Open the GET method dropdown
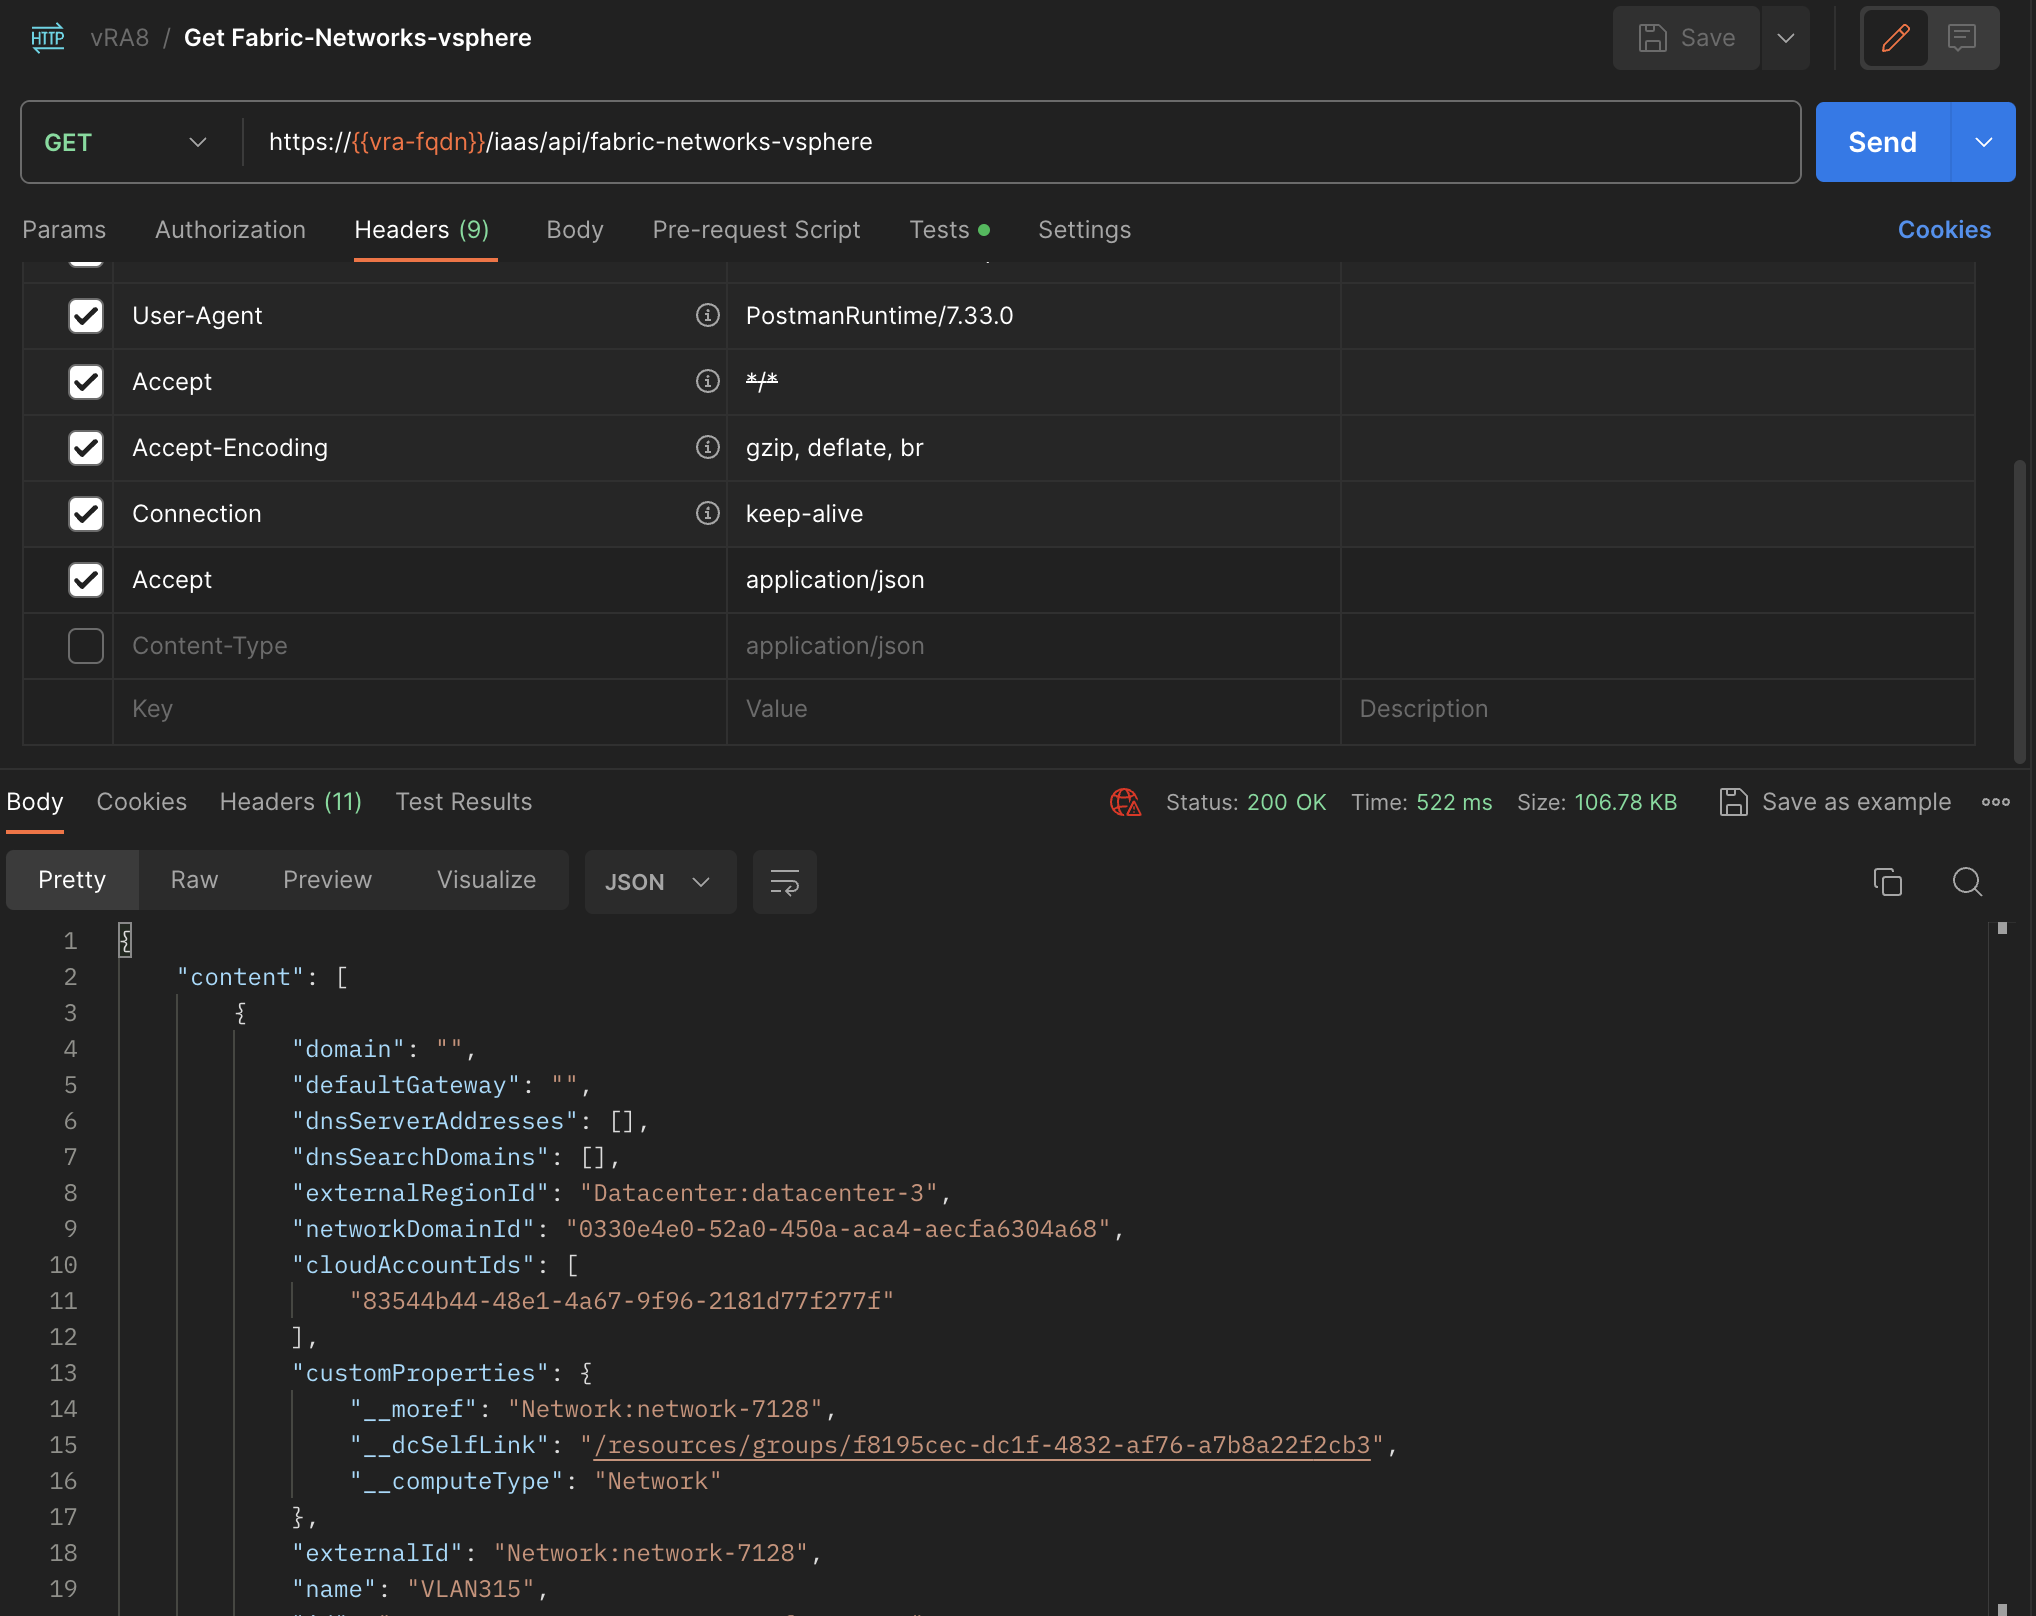This screenshot has width=2036, height=1616. [x=128, y=142]
